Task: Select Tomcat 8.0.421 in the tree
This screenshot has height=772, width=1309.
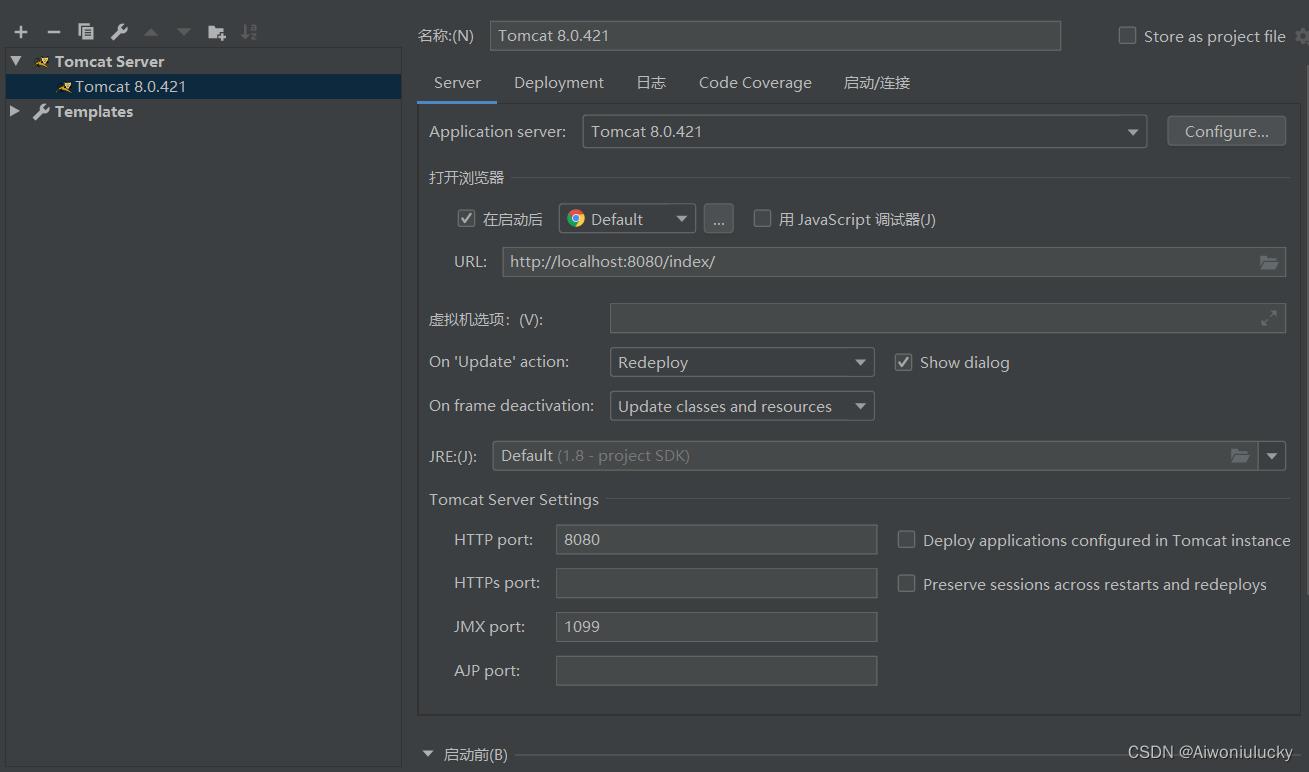Action: pos(203,87)
